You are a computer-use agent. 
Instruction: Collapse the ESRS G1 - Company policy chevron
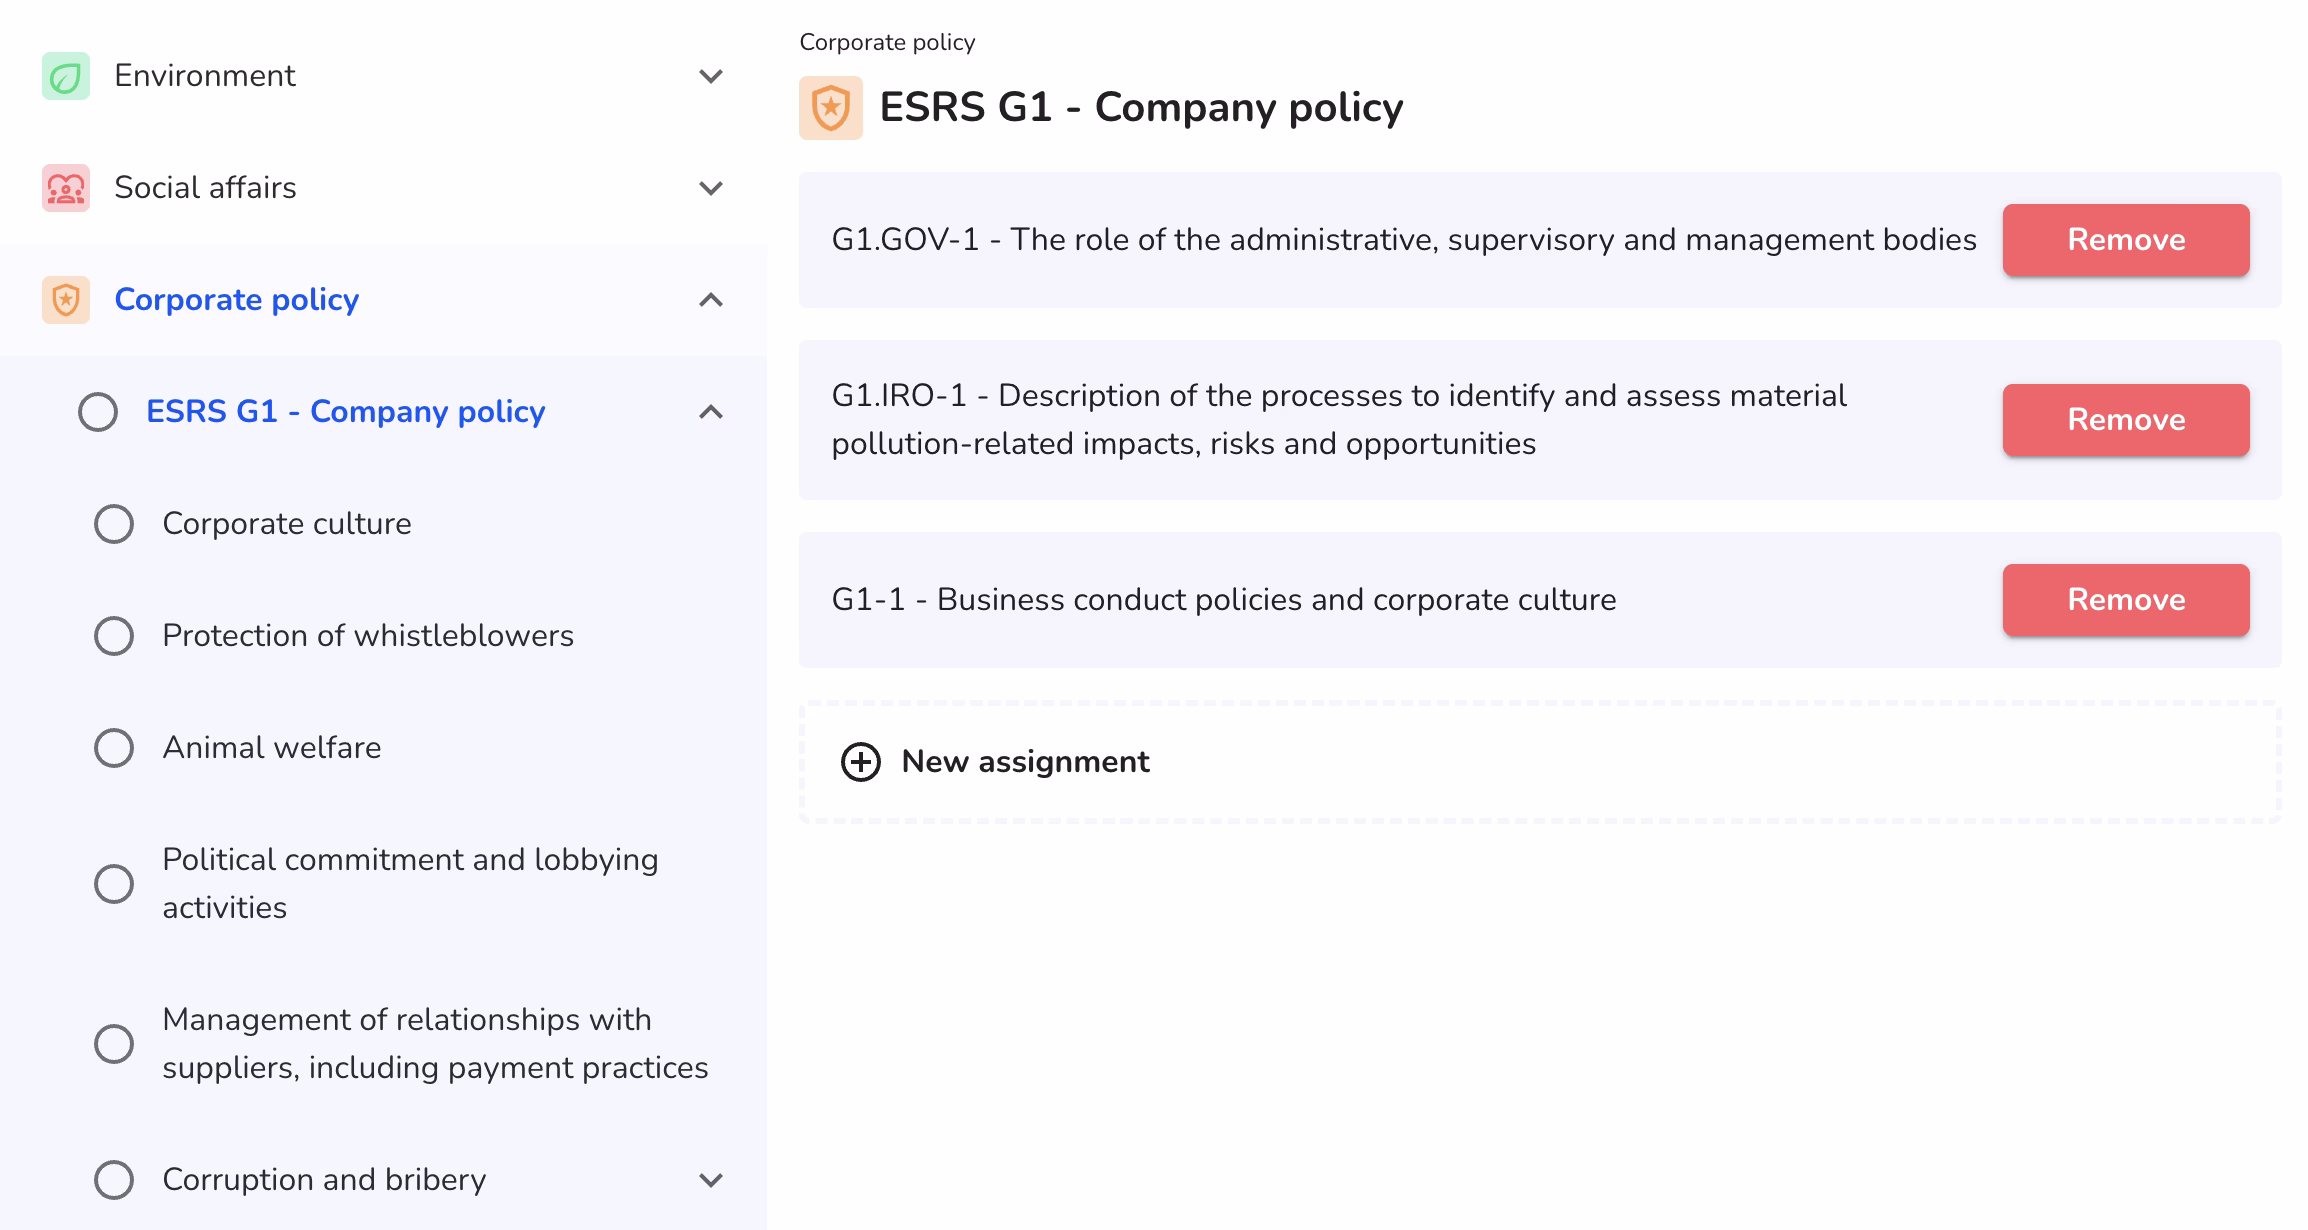[711, 412]
